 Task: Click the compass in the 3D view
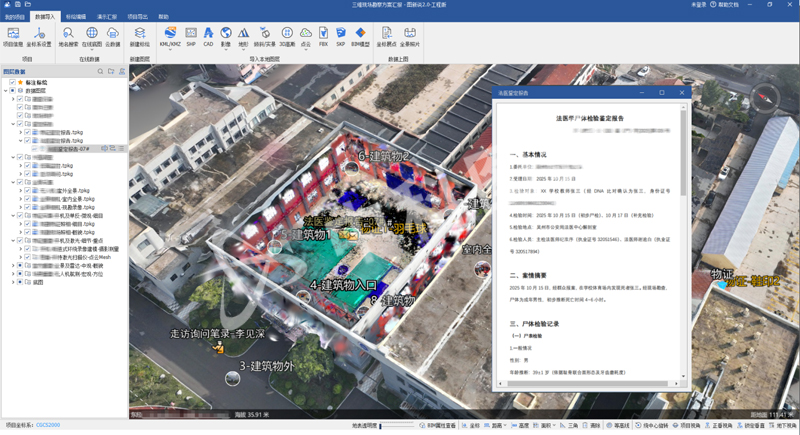coord(764,97)
